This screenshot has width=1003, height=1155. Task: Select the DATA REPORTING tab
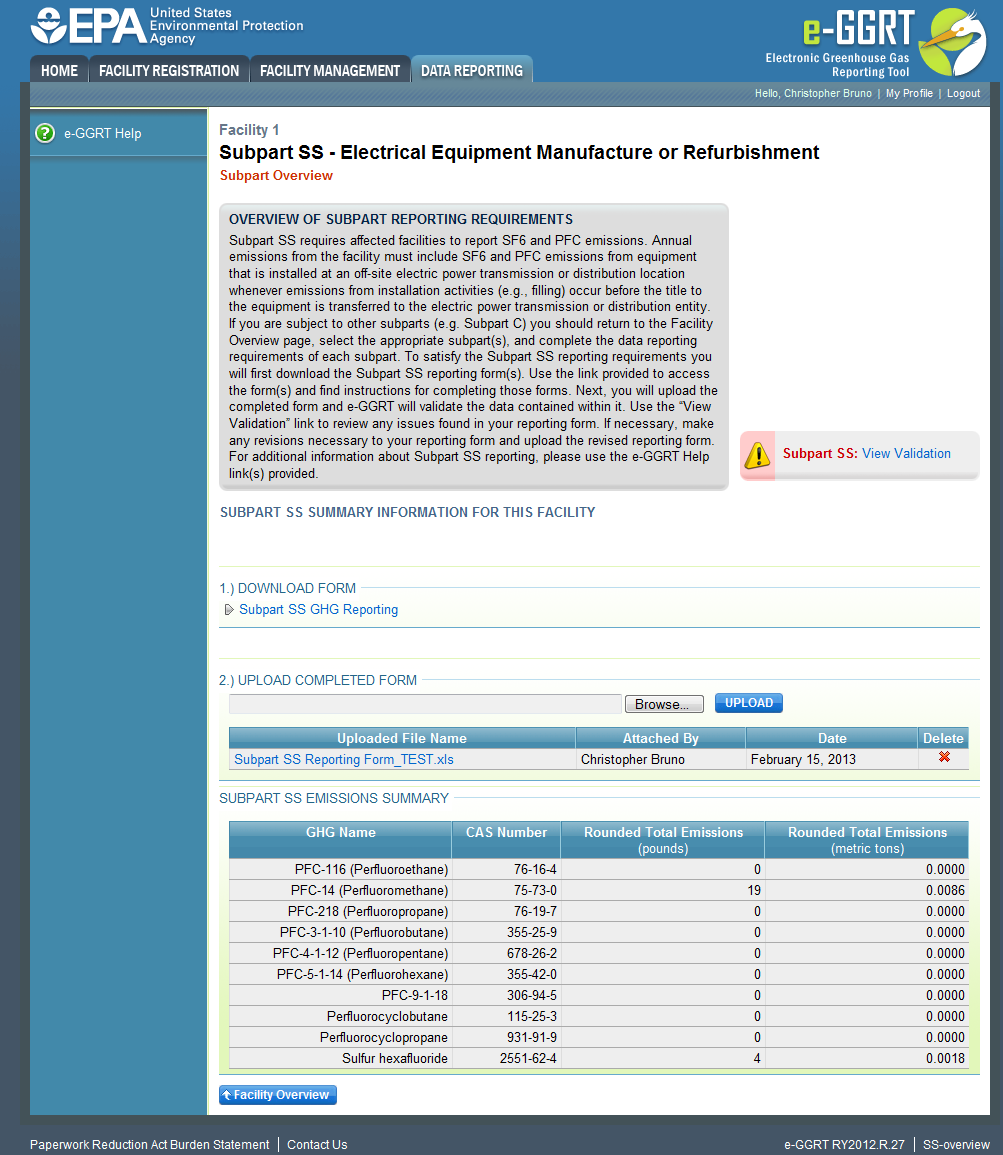coord(471,71)
